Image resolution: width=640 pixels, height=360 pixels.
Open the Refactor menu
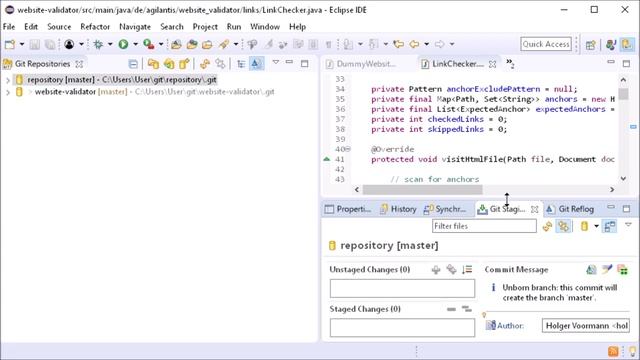click(x=95, y=27)
